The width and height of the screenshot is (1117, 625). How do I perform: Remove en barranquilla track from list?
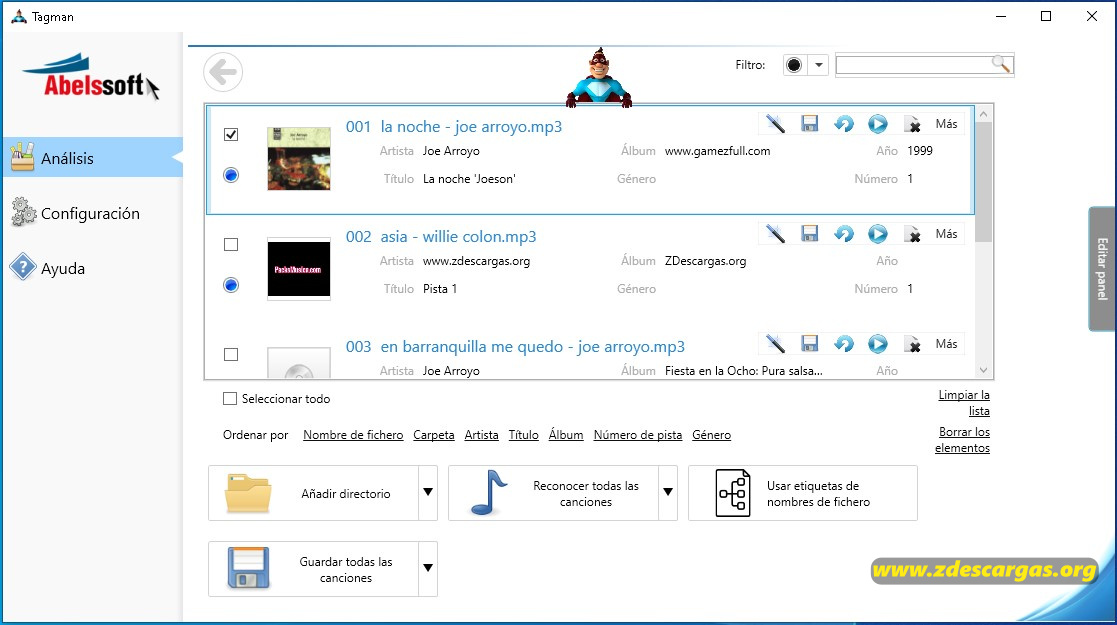click(912, 344)
